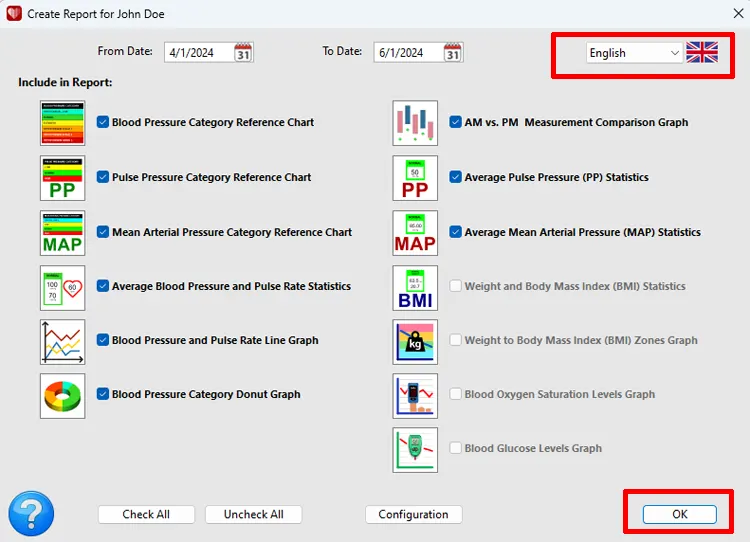Open the Configuration settings button
Image resolution: width=750 pixels, height=542 pixels.
tap(413, 515)
